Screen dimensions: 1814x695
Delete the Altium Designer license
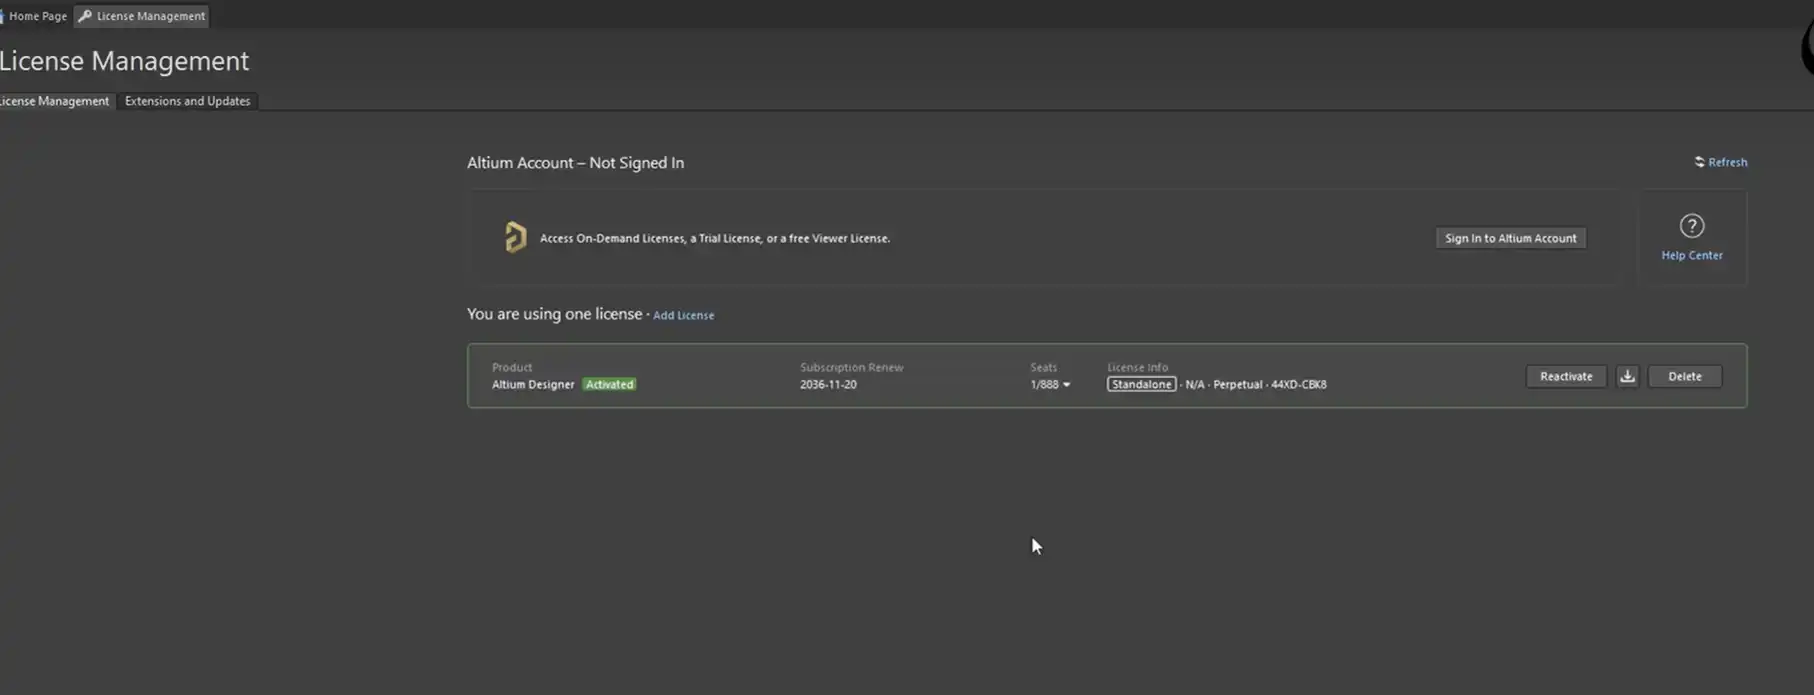coord(1684,376)
